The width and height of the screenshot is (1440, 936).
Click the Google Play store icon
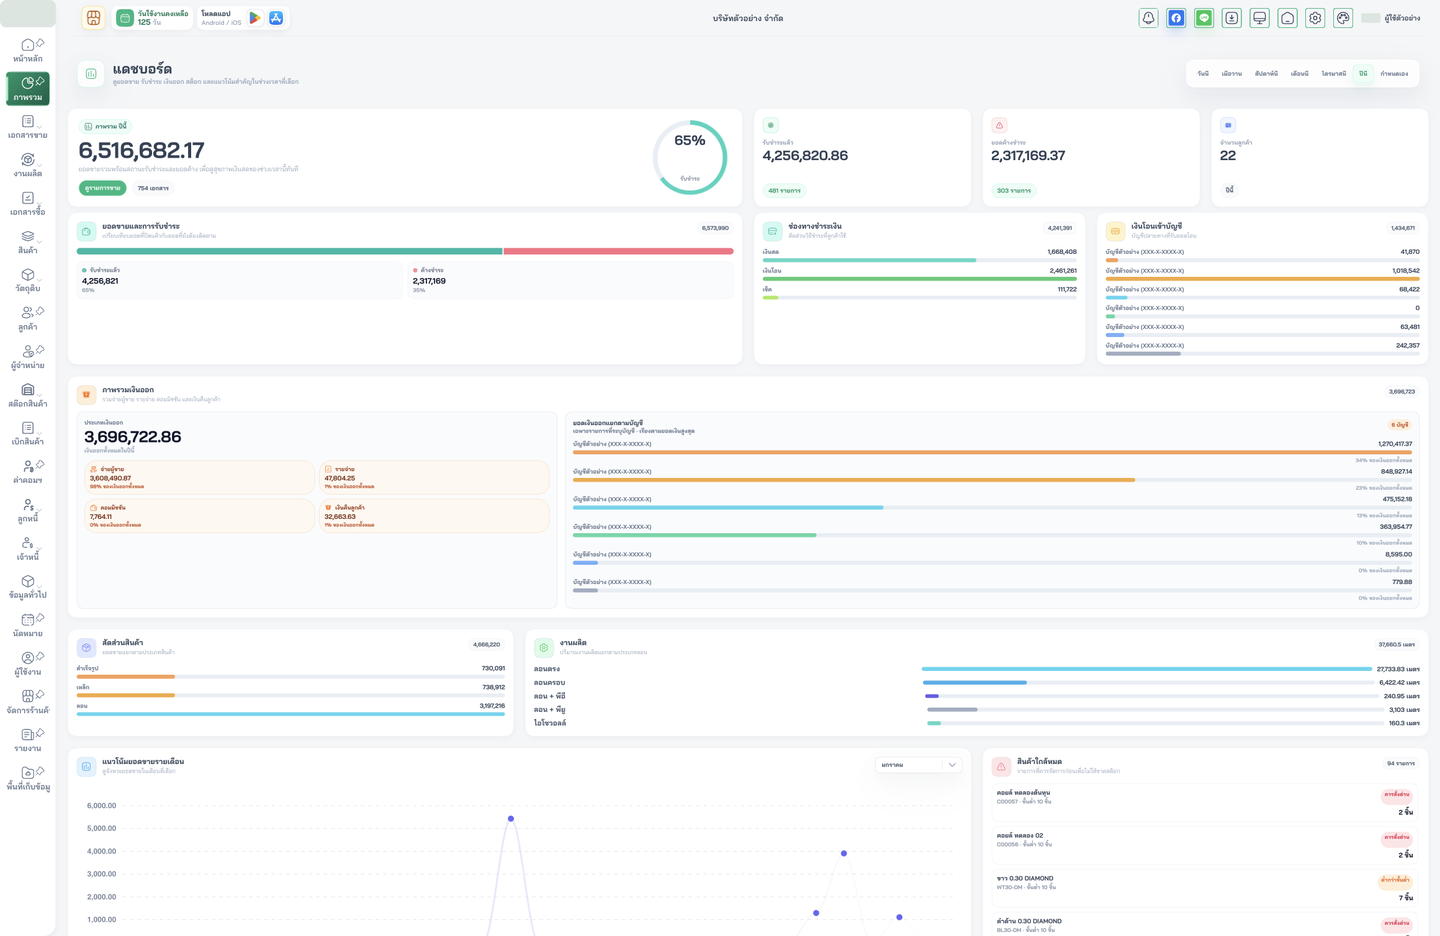[x=255, y=18]
